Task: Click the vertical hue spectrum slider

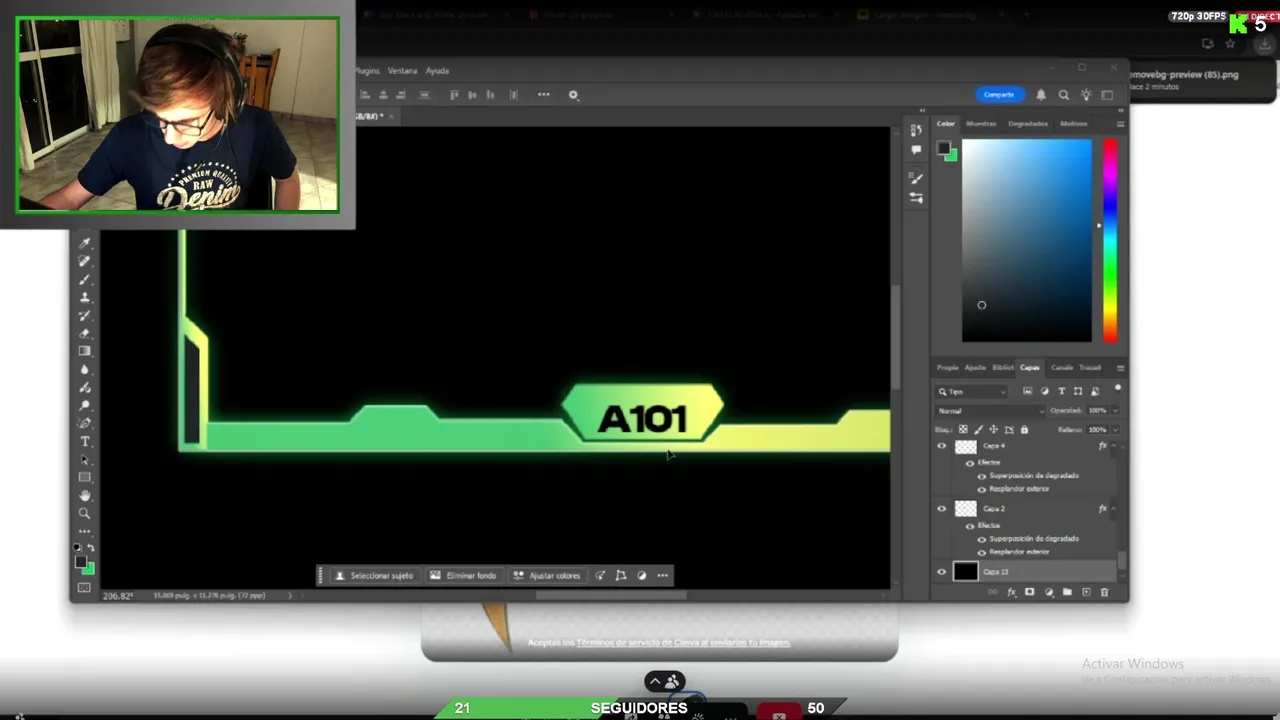Action: (1110, 240)
